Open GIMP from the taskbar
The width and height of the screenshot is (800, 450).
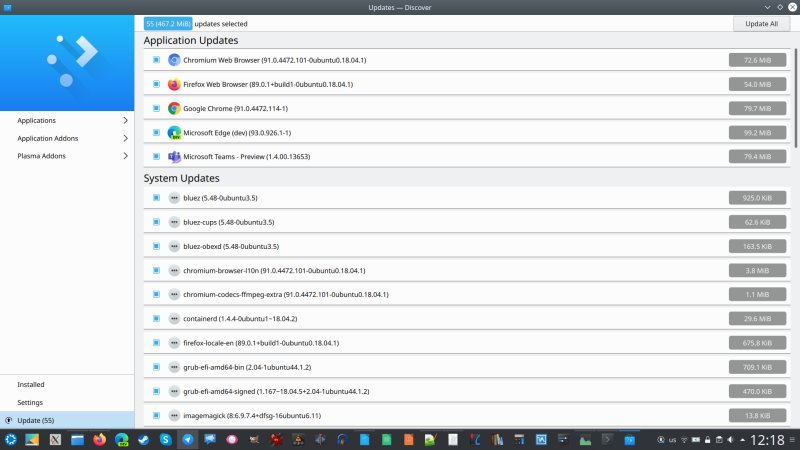tap(254, 439)
